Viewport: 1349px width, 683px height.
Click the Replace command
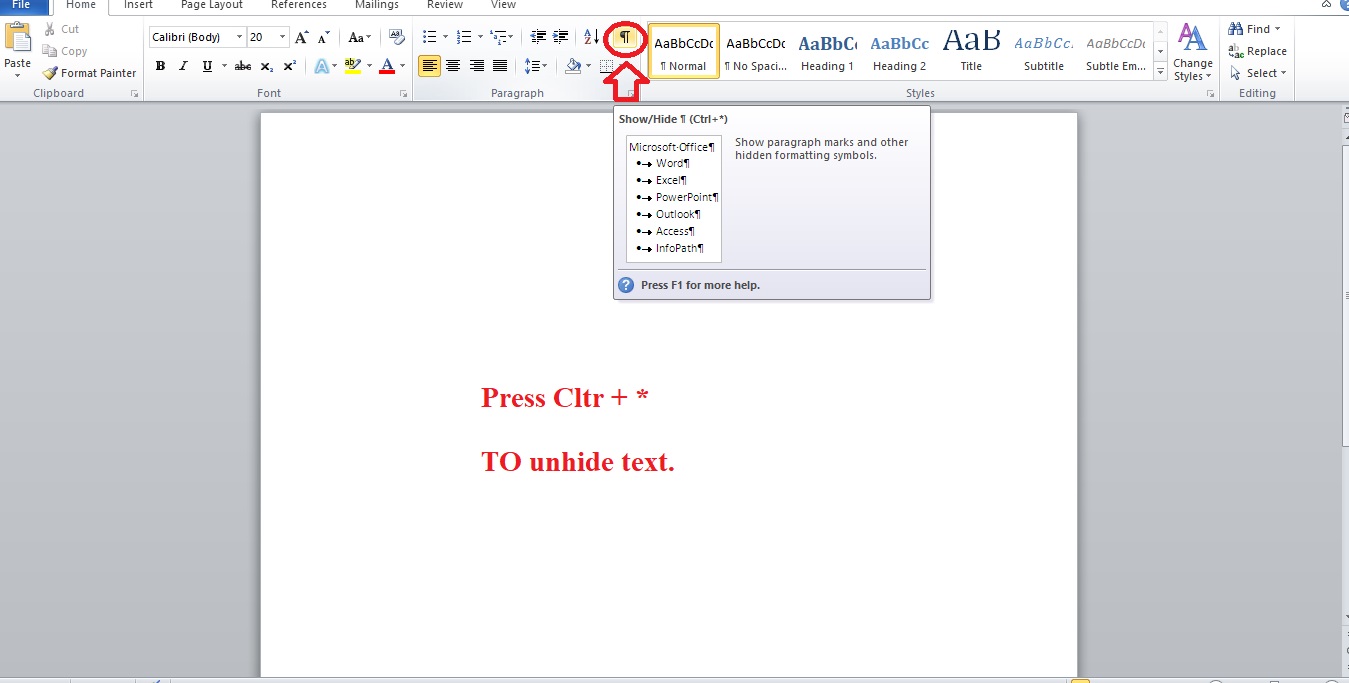1258,50
